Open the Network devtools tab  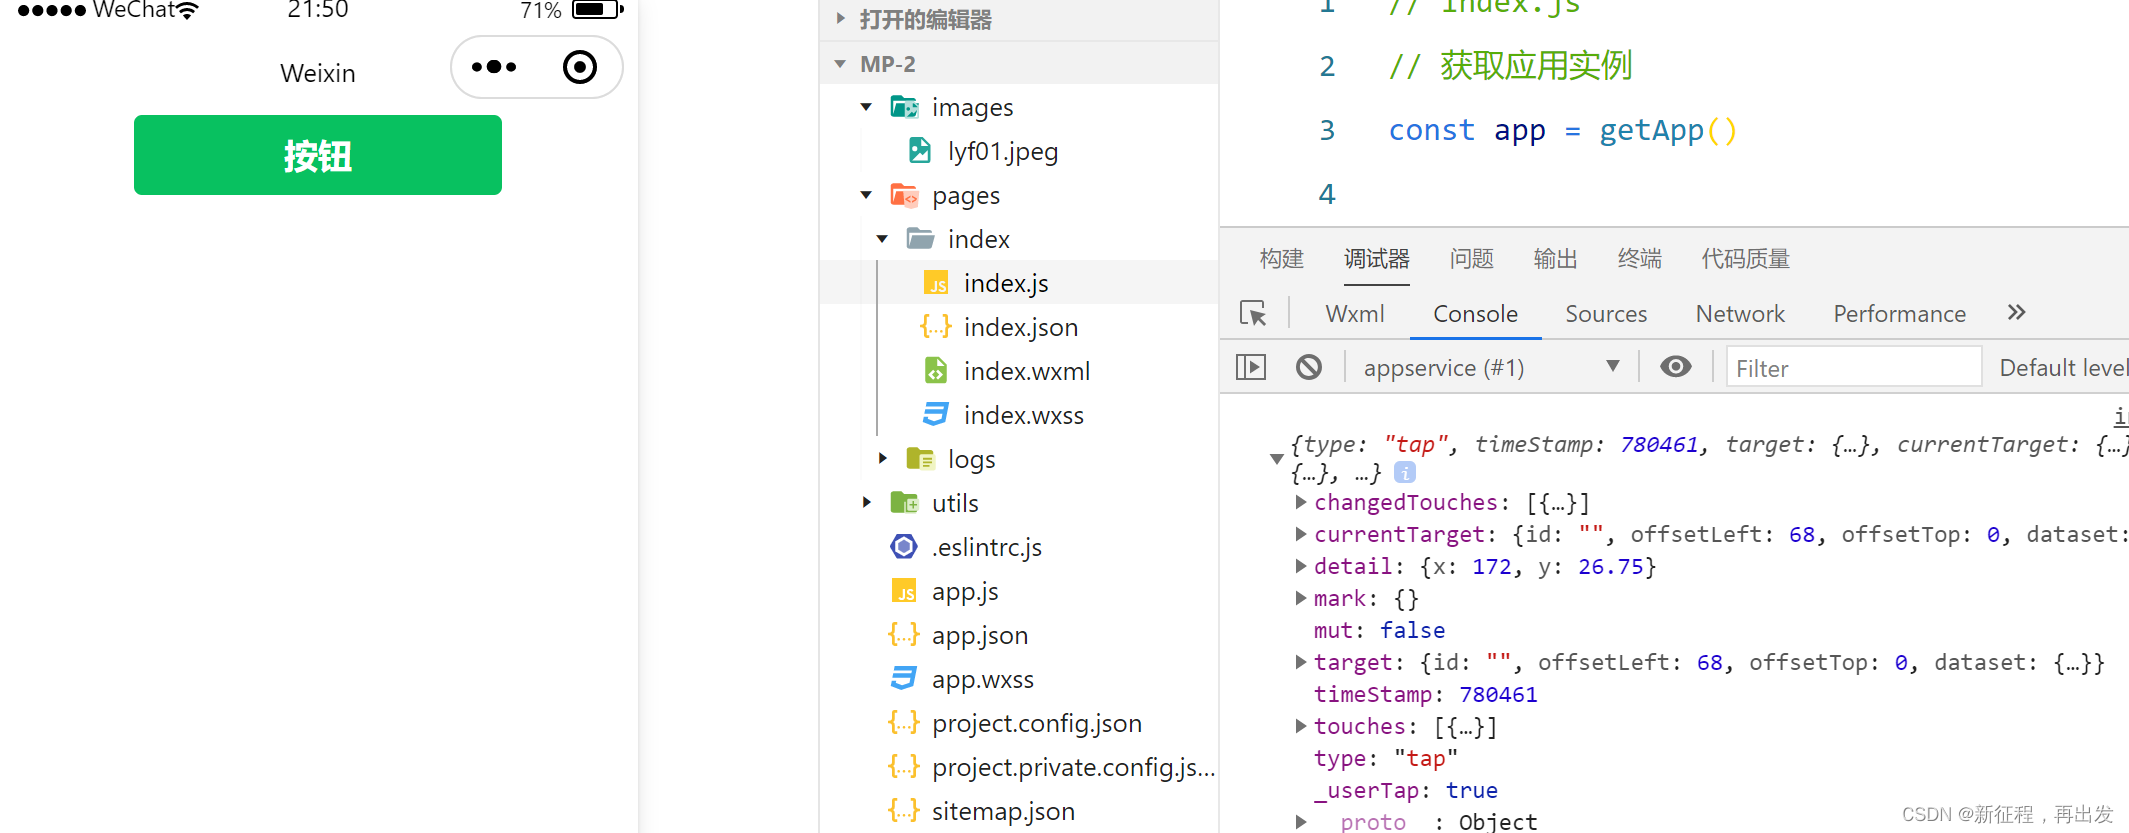[x=1740, y=313]
